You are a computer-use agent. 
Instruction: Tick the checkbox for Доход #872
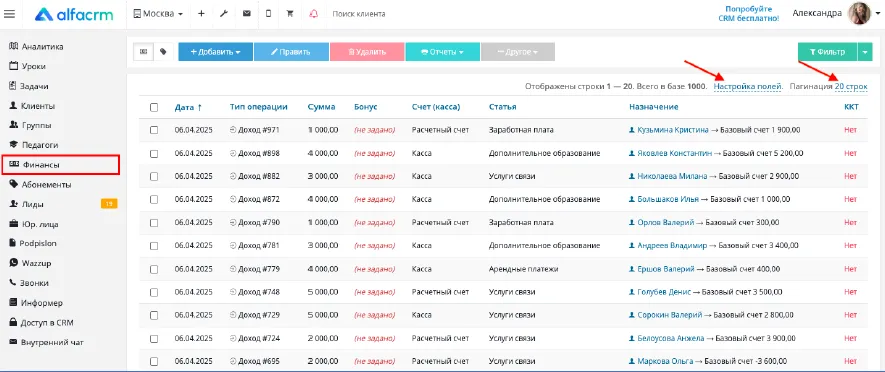click(x=154, y=199)
